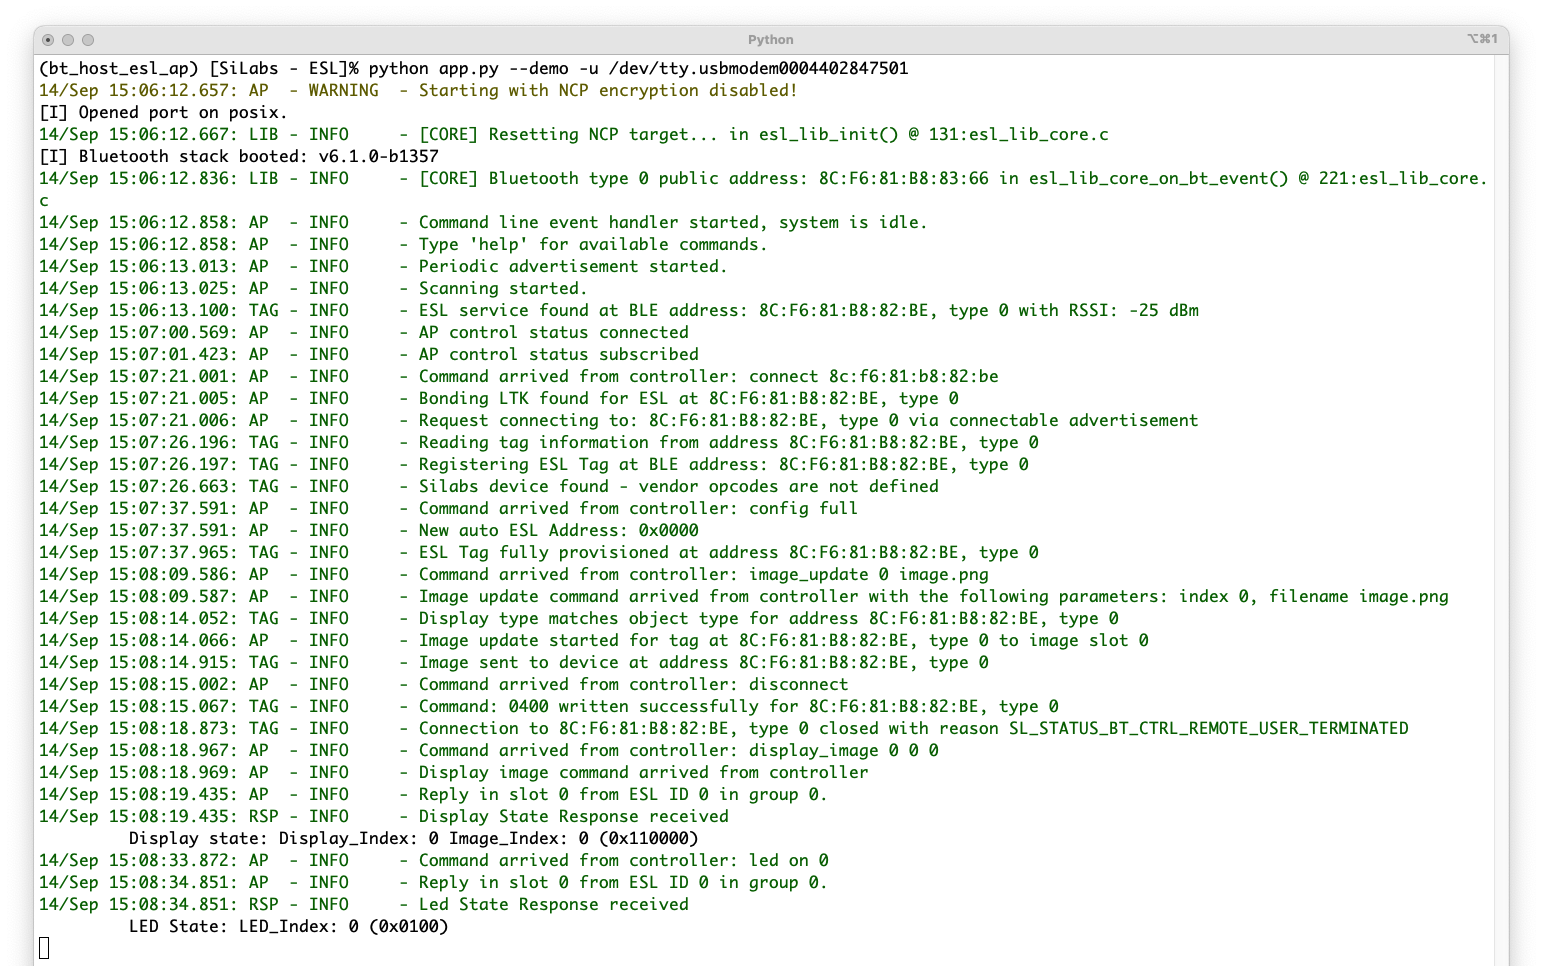Click the 'image_update 0 image.png' command text
This screenshot has width=1543, height=966.
[x=868, y=574]
